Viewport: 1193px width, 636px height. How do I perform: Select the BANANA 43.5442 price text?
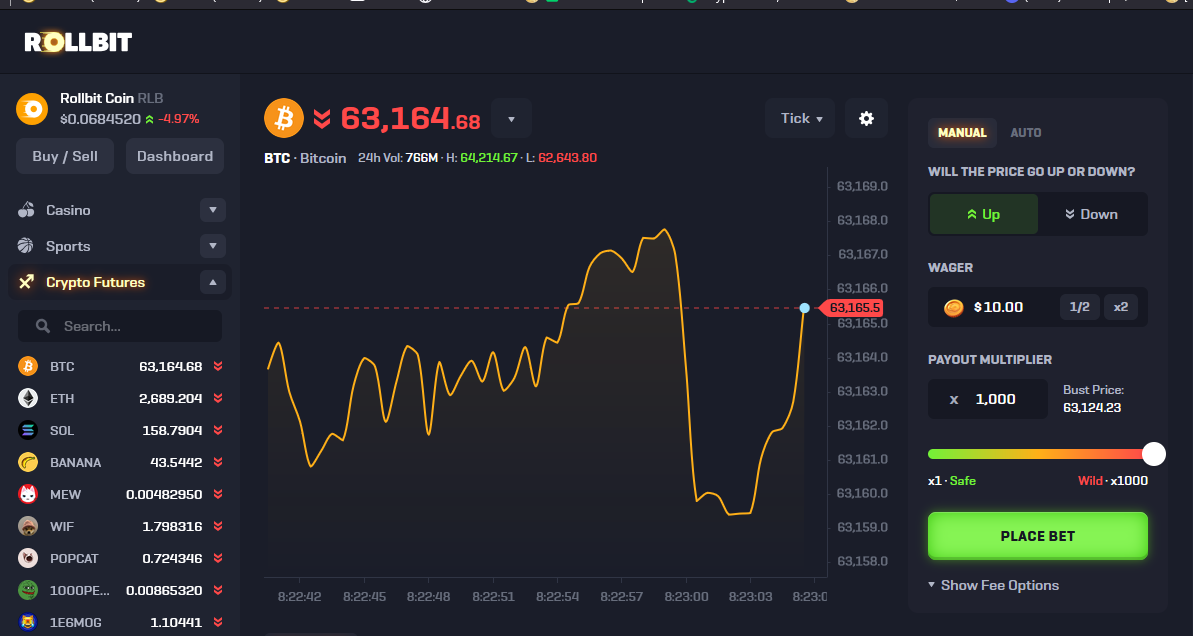tap(177, 462)
